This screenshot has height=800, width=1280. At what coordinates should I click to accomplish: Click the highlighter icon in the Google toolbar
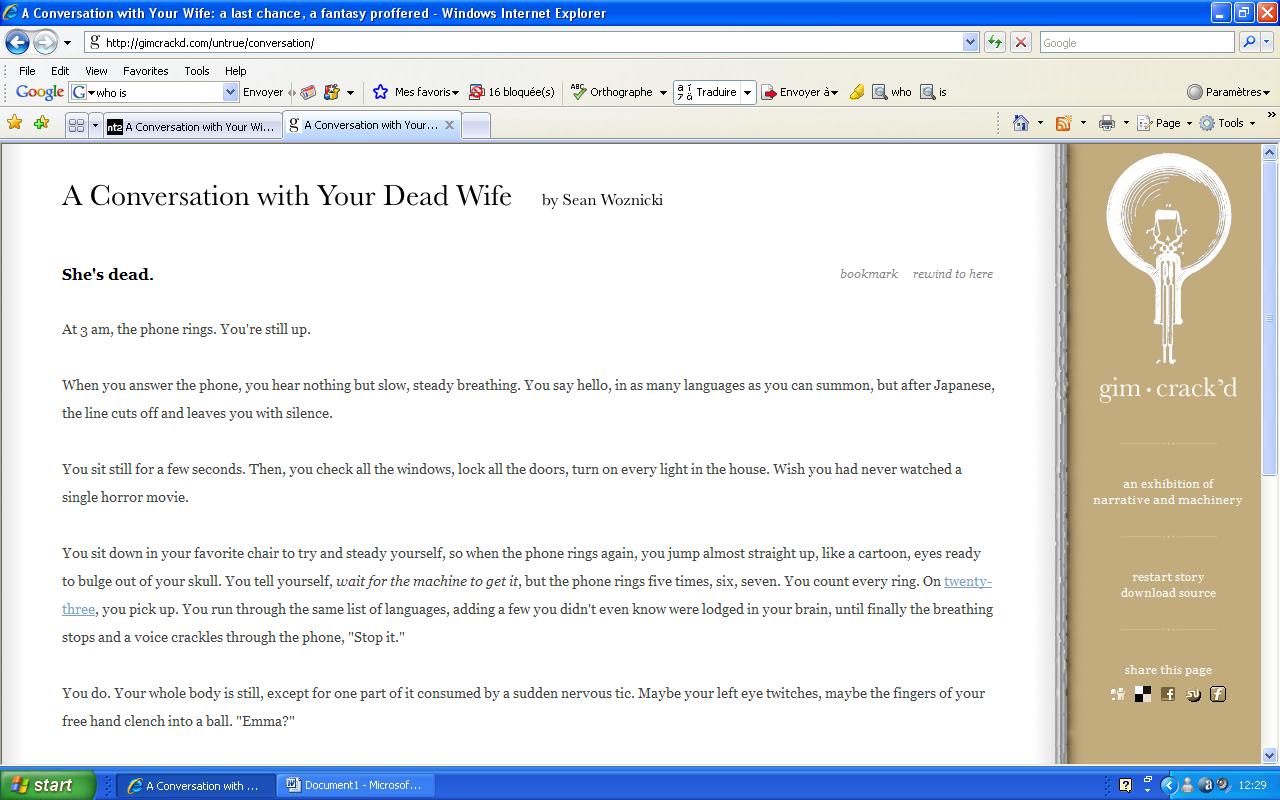[857, 92]
